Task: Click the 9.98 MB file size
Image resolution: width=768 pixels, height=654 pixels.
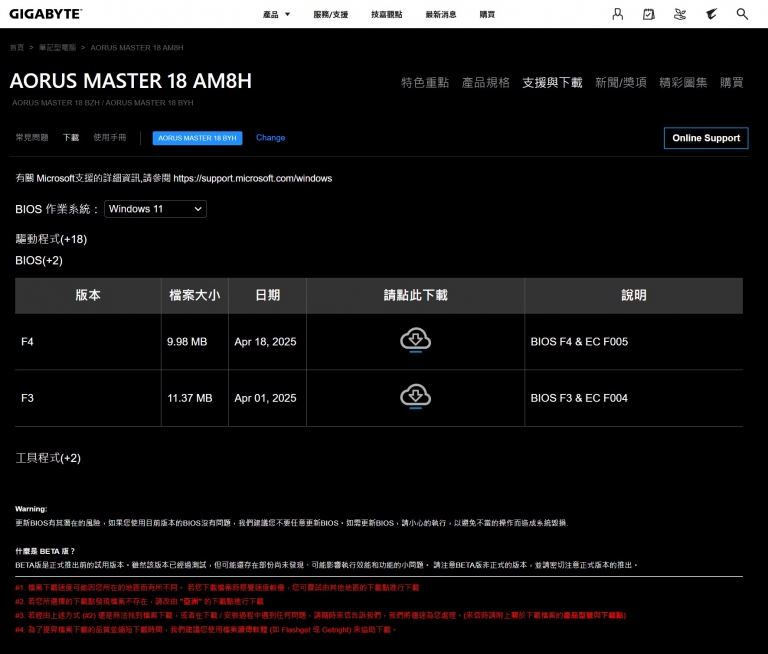Action: tap(187, 341)
